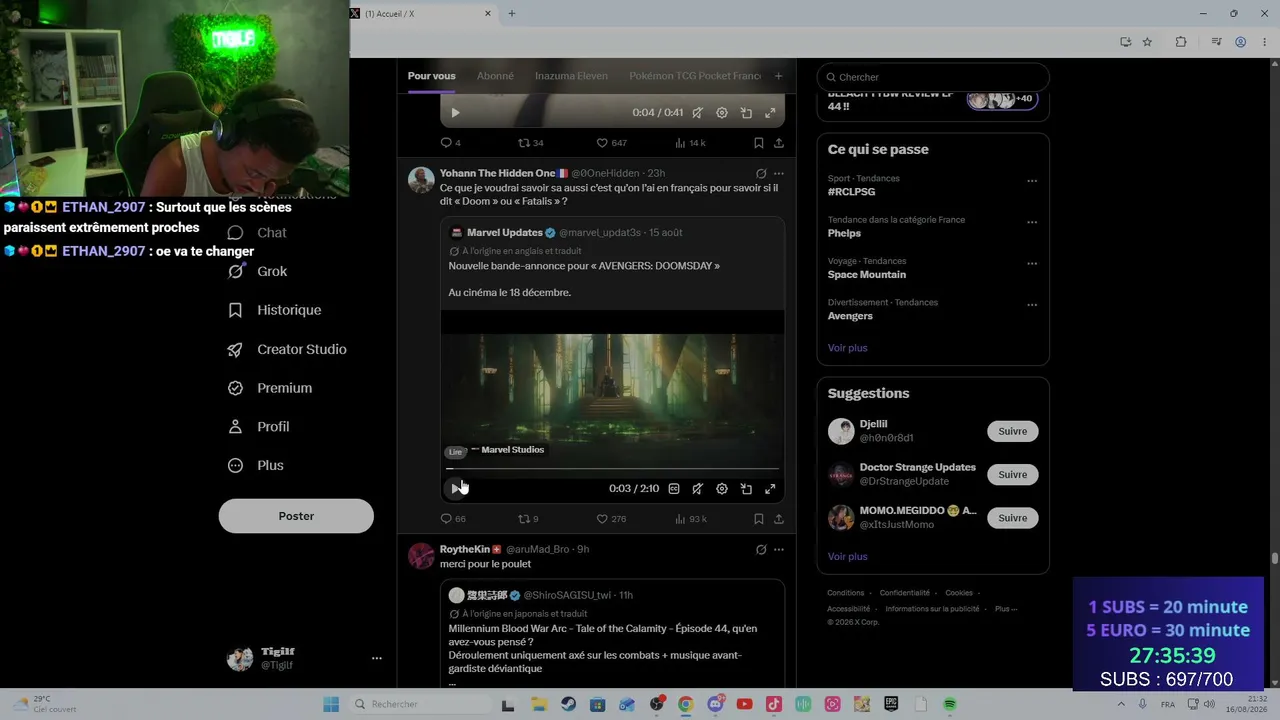The height and width of the screenshot is (720, 1280).
Task: Repost Yohann The Hidden One's post
Action: 528,519
